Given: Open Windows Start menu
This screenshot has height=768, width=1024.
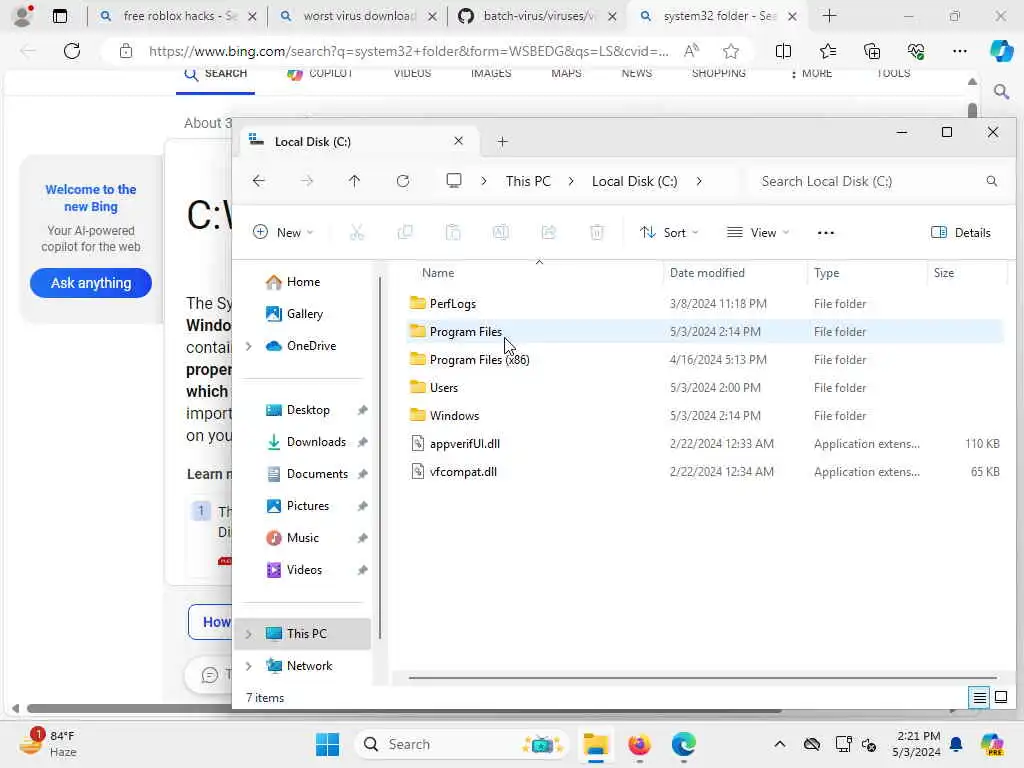Looking at the screenshot, I should pyautogui.click(x=327, y=744).
